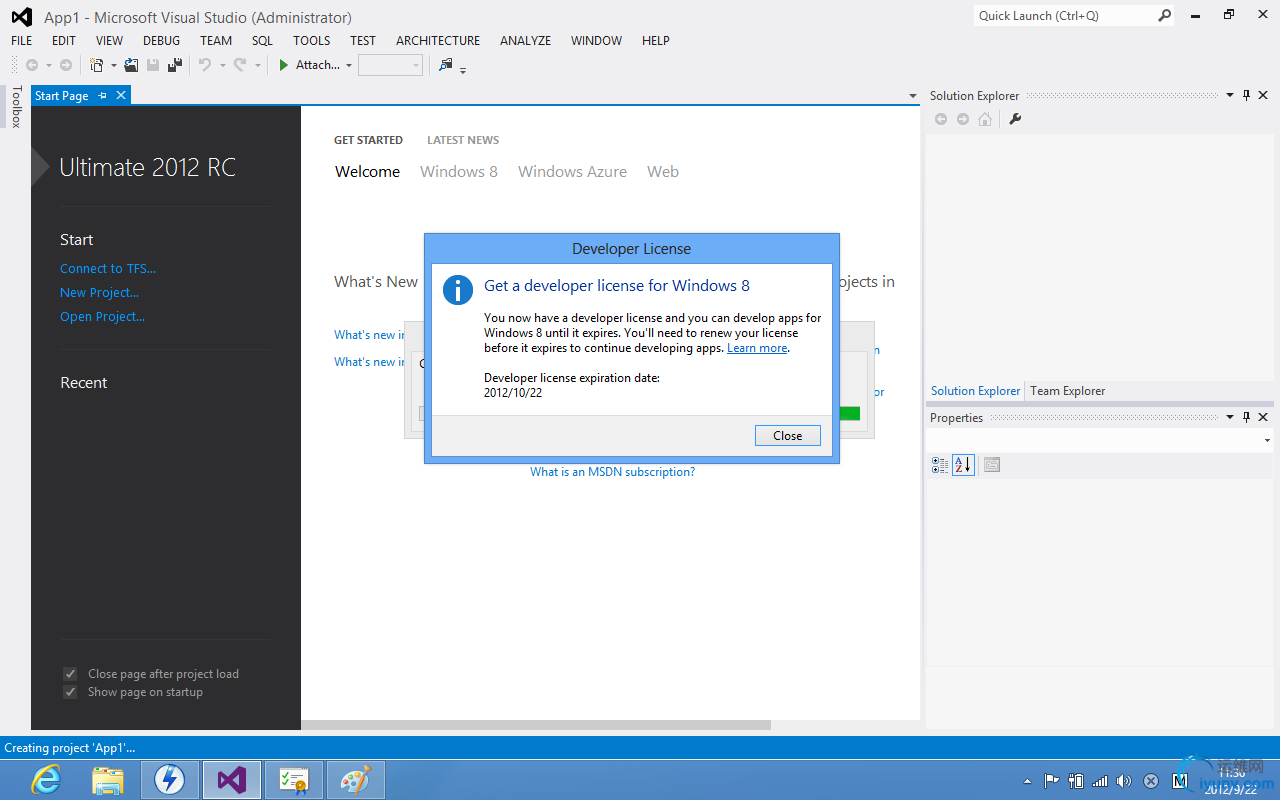Open the toolbar overflow options arrow
This screenshot has width=1280, height=800.
coord(463,70)
